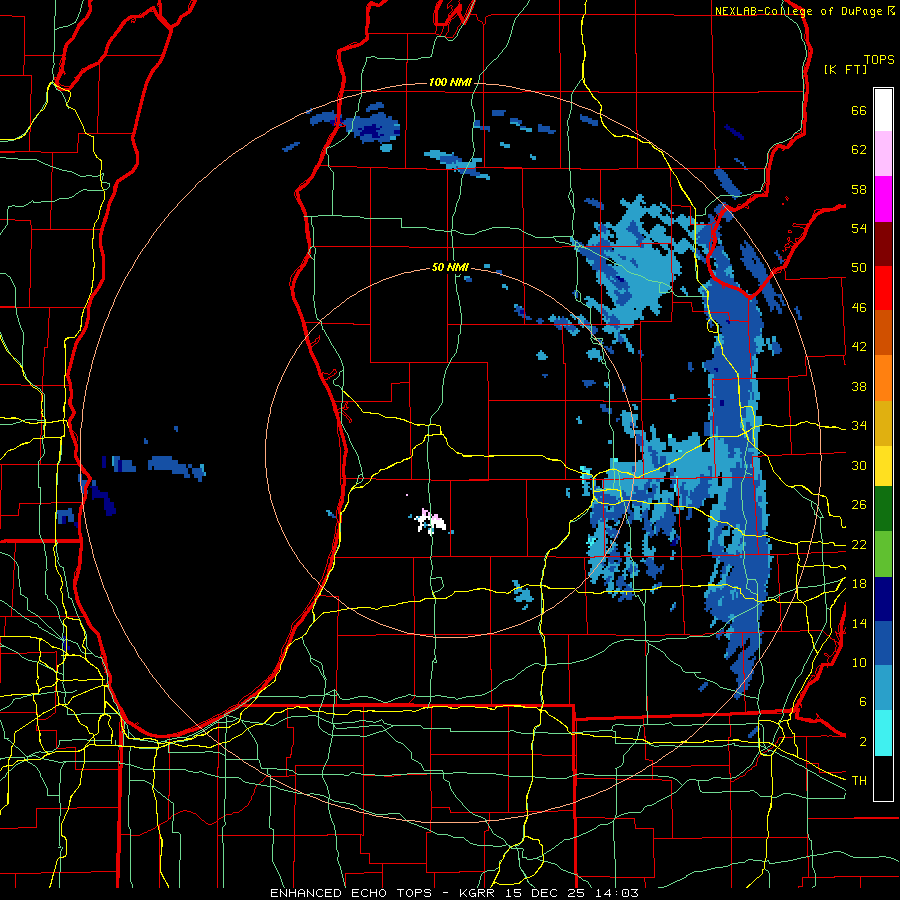Click the 50 legend value
The width and height of the screenshot is (900, 900).
click(x=859, y=268)
